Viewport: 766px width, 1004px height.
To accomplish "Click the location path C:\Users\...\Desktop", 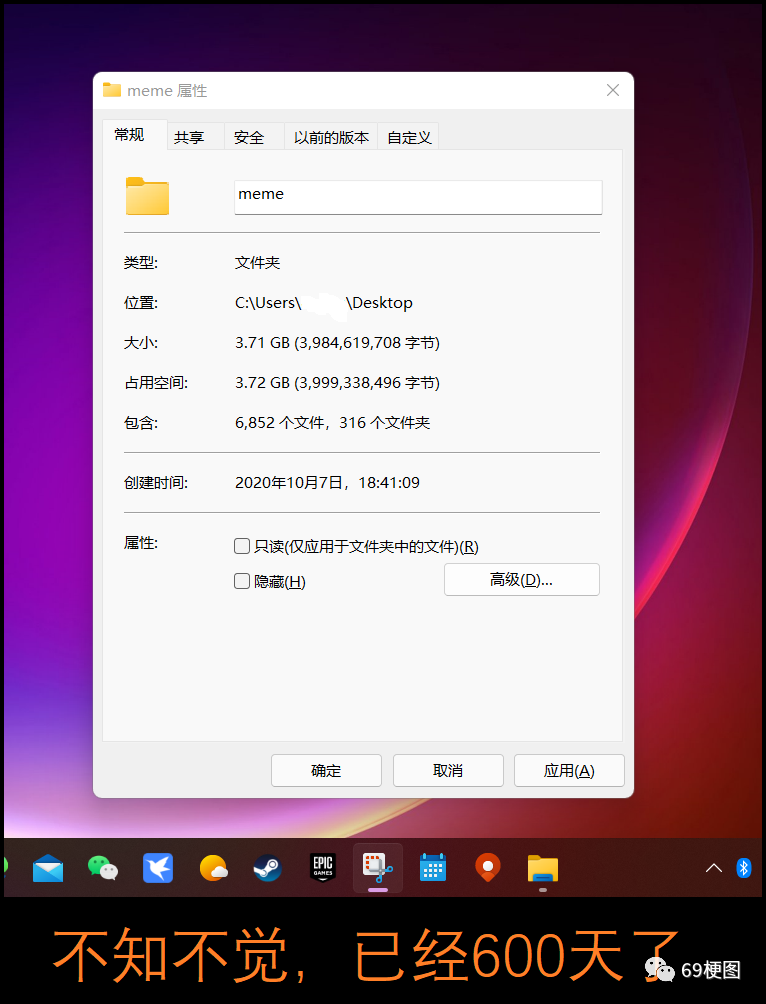I will pos(323,303).
